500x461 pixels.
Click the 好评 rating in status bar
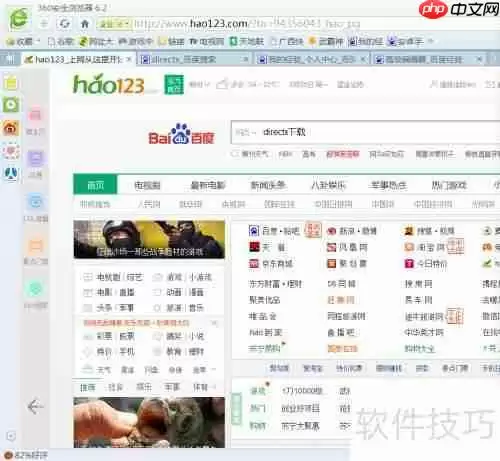coord(26,455)
